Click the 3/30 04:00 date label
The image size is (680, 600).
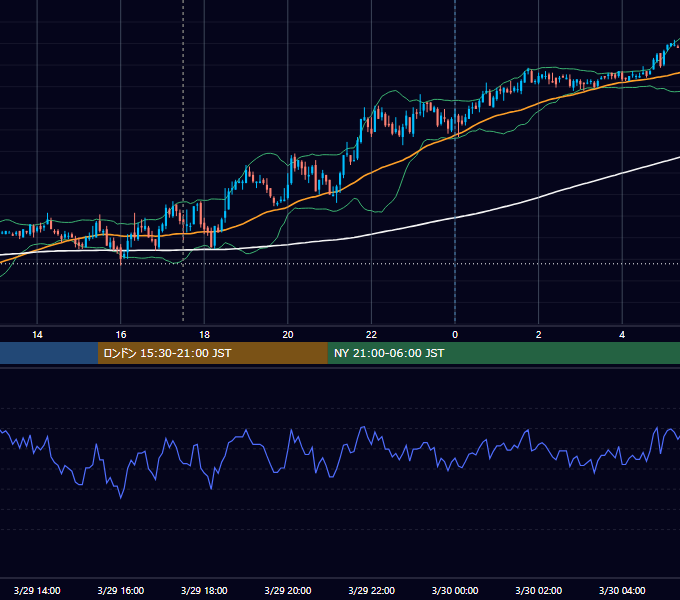[622, 590]
